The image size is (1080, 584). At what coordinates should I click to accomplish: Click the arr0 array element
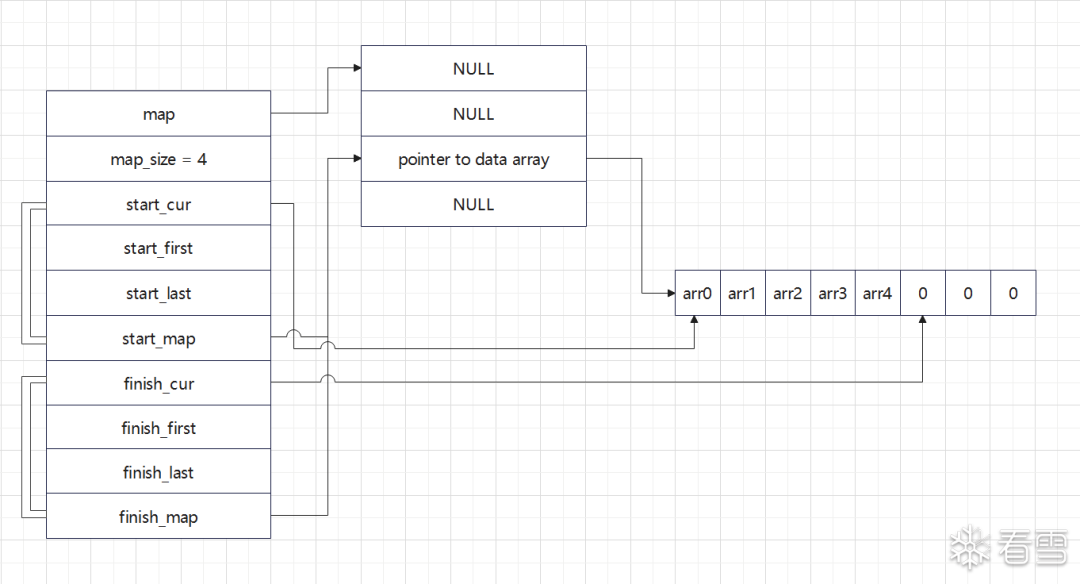[x=698, y=293]
